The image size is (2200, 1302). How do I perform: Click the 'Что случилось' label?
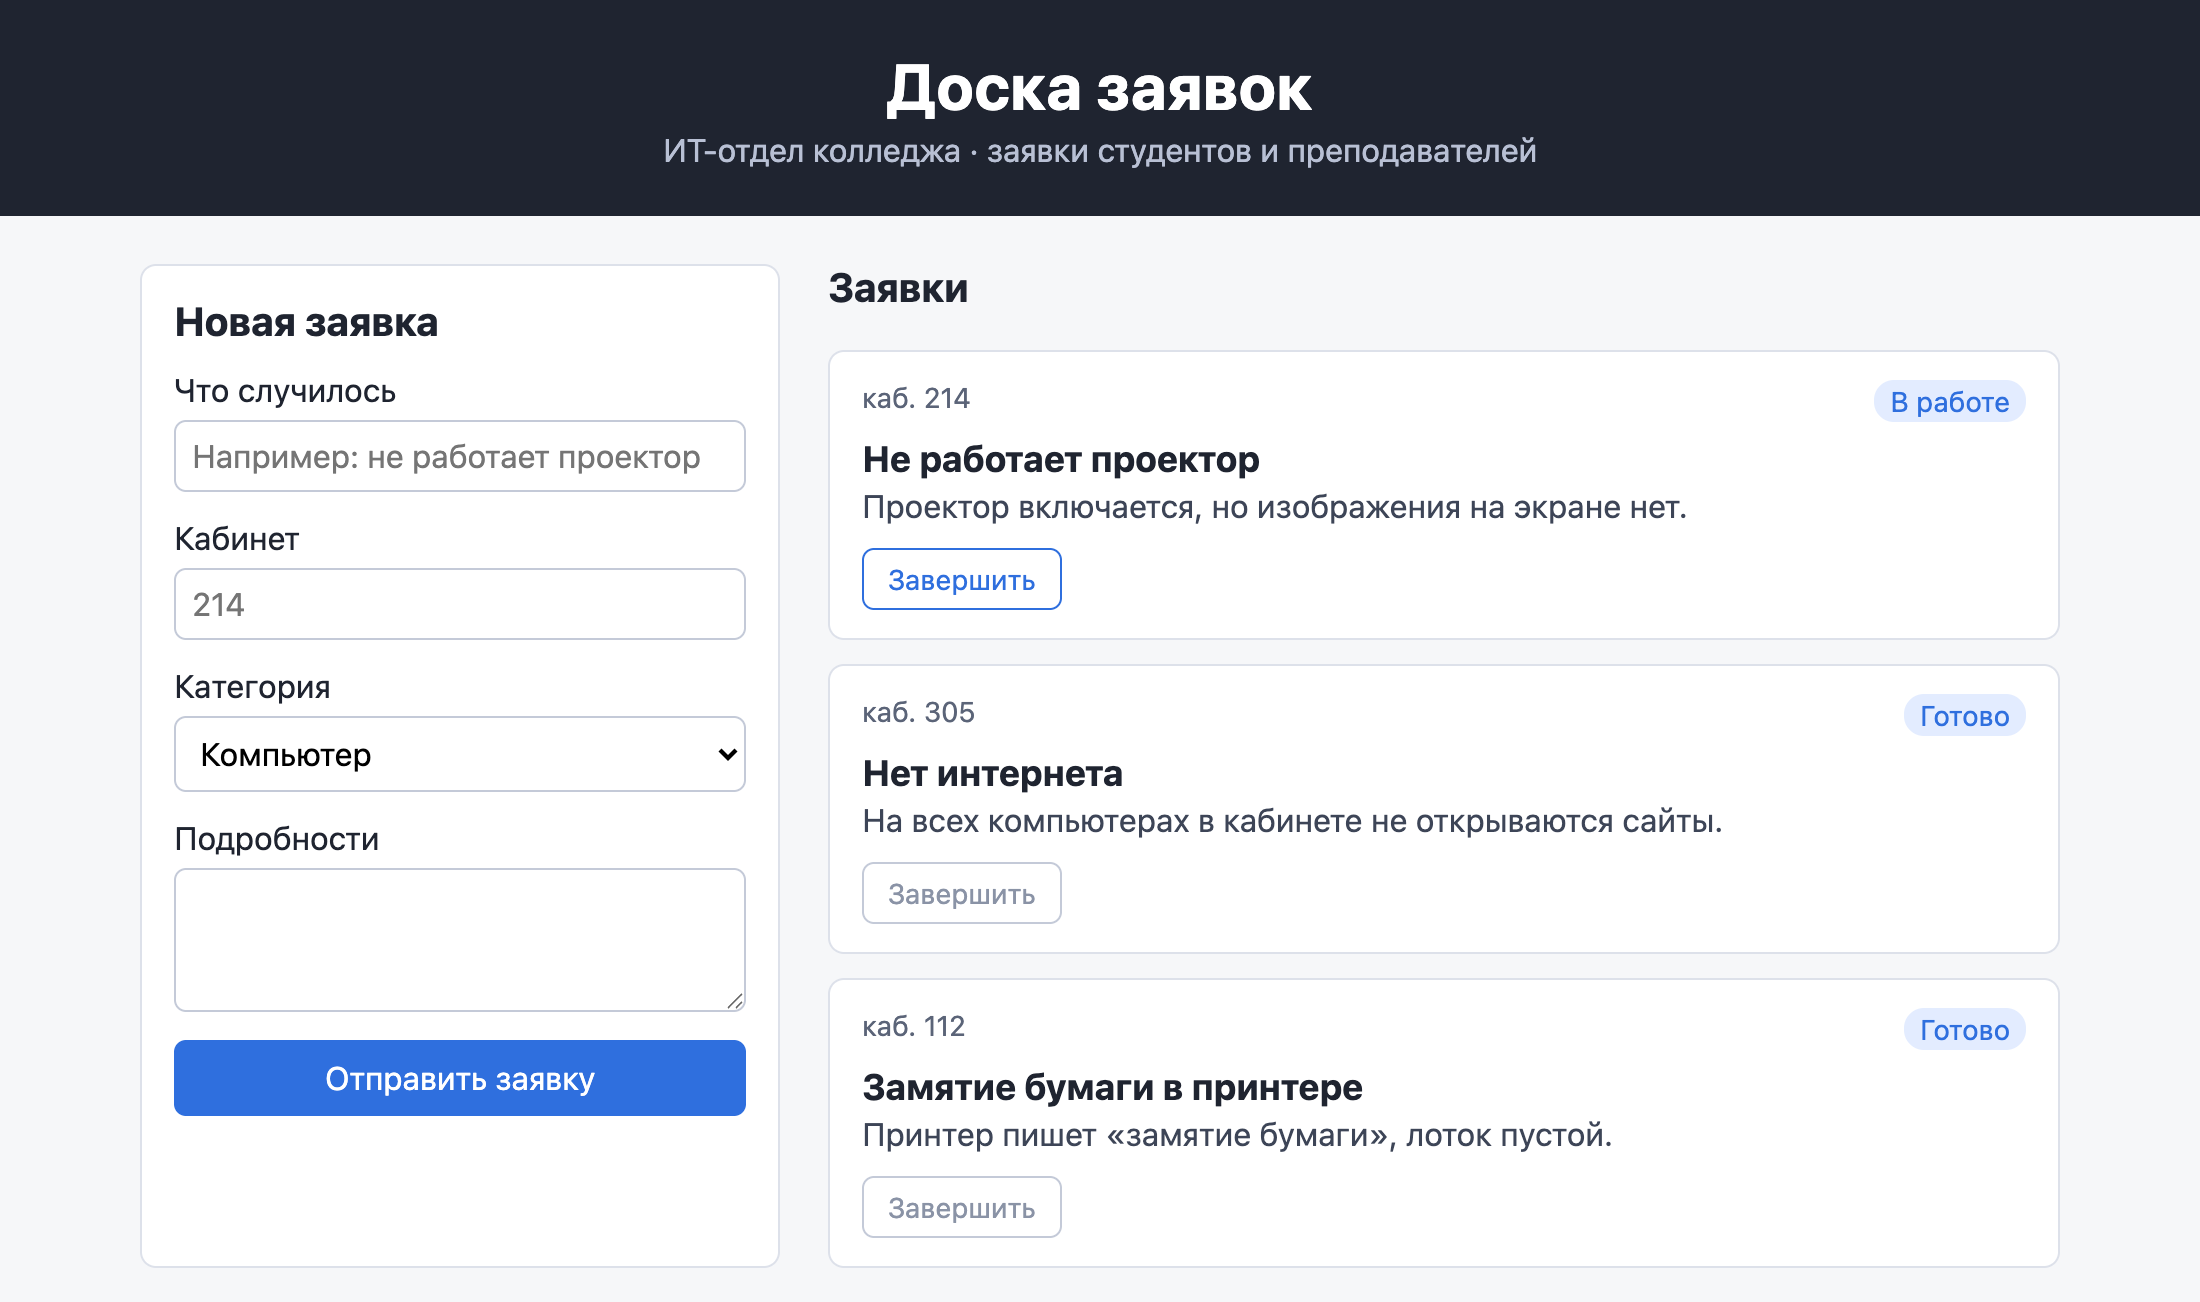coord(285,391)
